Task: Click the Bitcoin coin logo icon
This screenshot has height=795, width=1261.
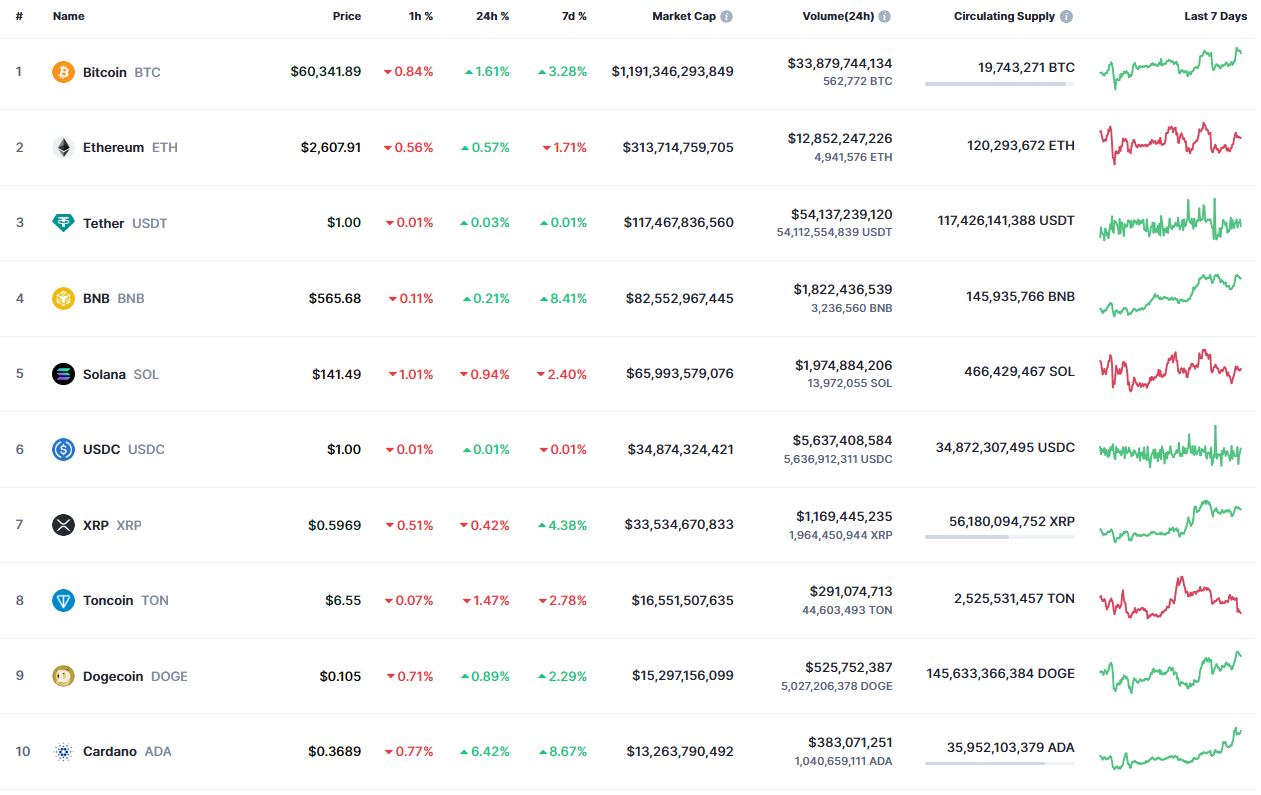Action: click(63, 72)
